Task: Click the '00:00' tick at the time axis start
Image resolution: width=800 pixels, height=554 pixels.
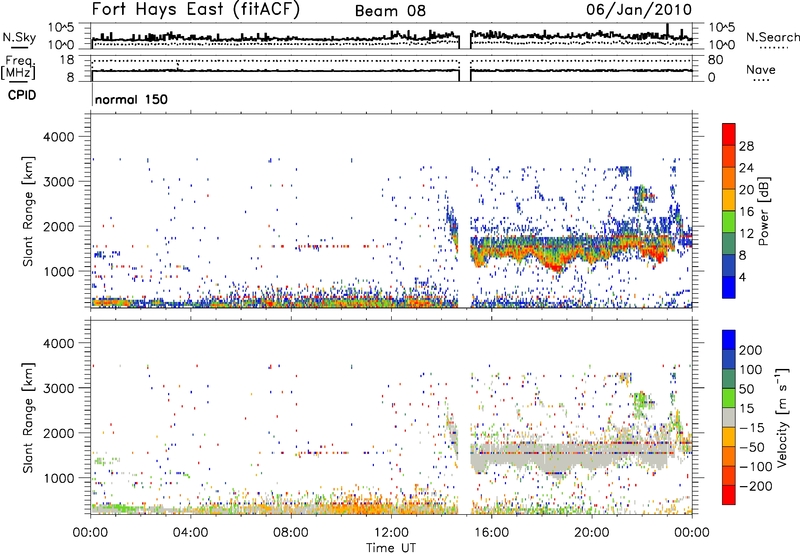Action: [91, 533]
